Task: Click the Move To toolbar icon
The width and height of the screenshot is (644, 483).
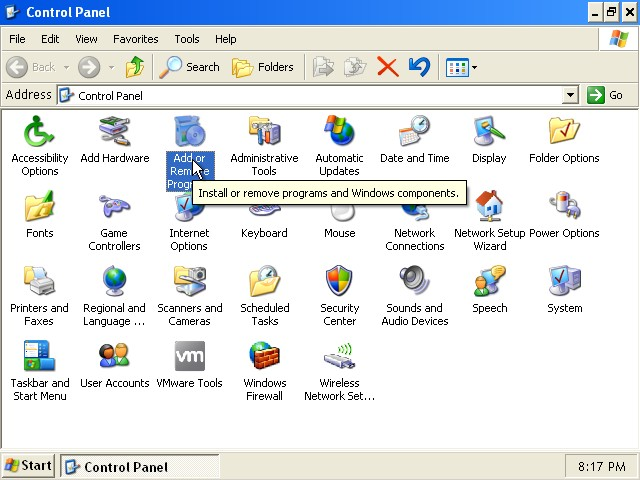Action: pos(324,67)
